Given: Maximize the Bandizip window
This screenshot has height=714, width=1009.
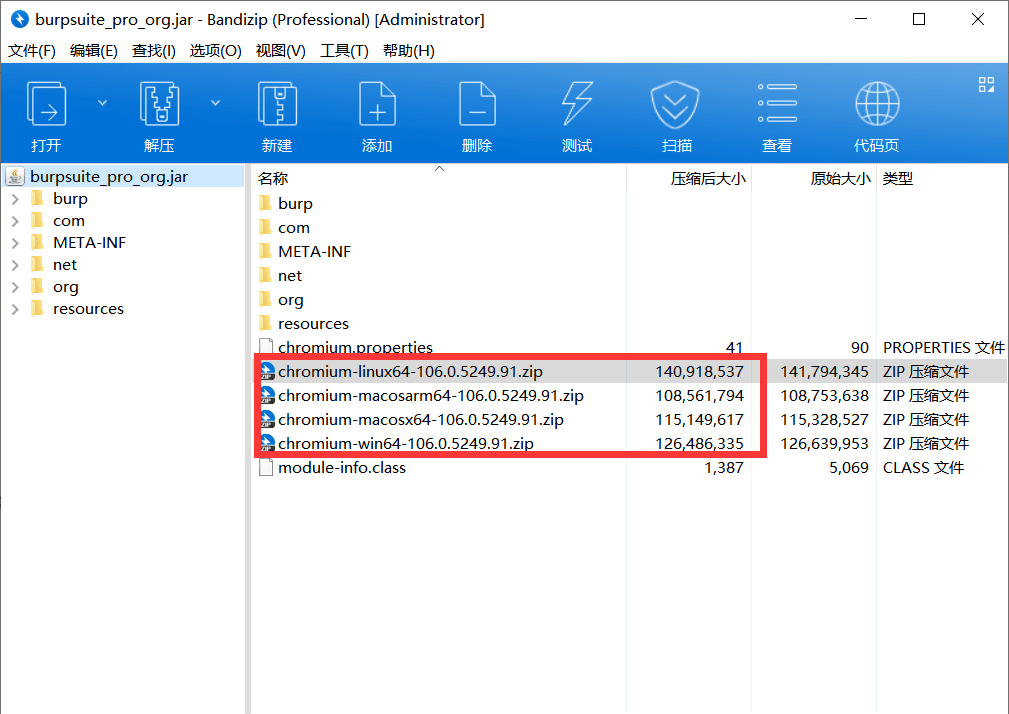Looking at the screenshot, I should click(919, 19).
